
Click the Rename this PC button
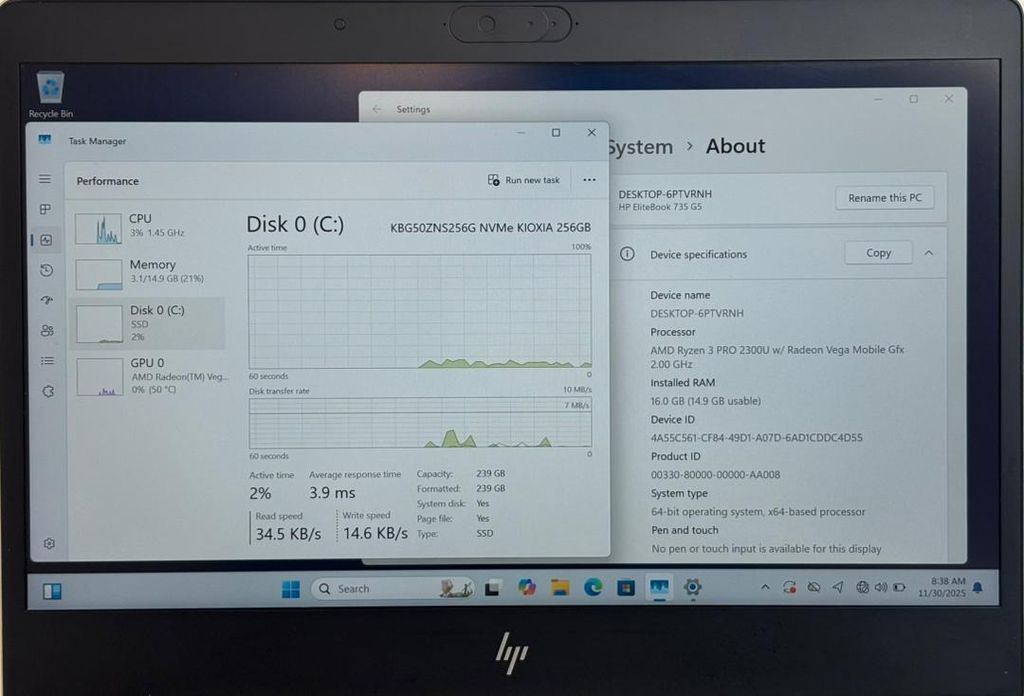point(884,198)
